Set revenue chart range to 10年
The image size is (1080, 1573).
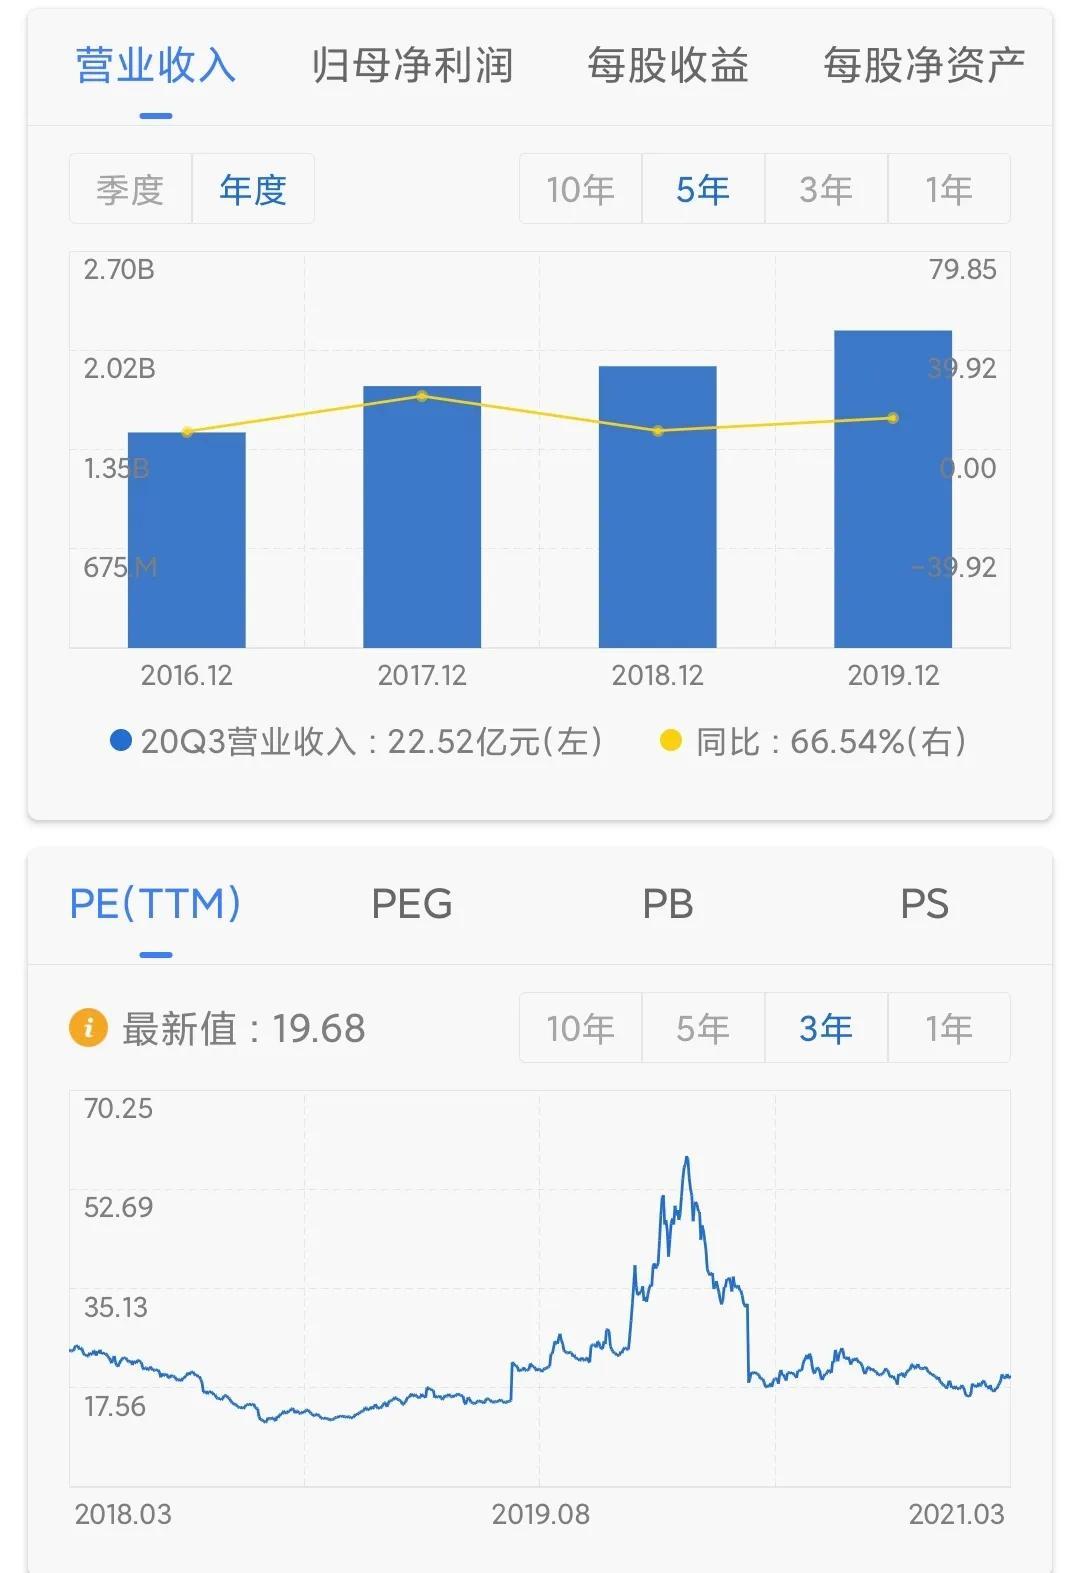(x=580, y=189)
